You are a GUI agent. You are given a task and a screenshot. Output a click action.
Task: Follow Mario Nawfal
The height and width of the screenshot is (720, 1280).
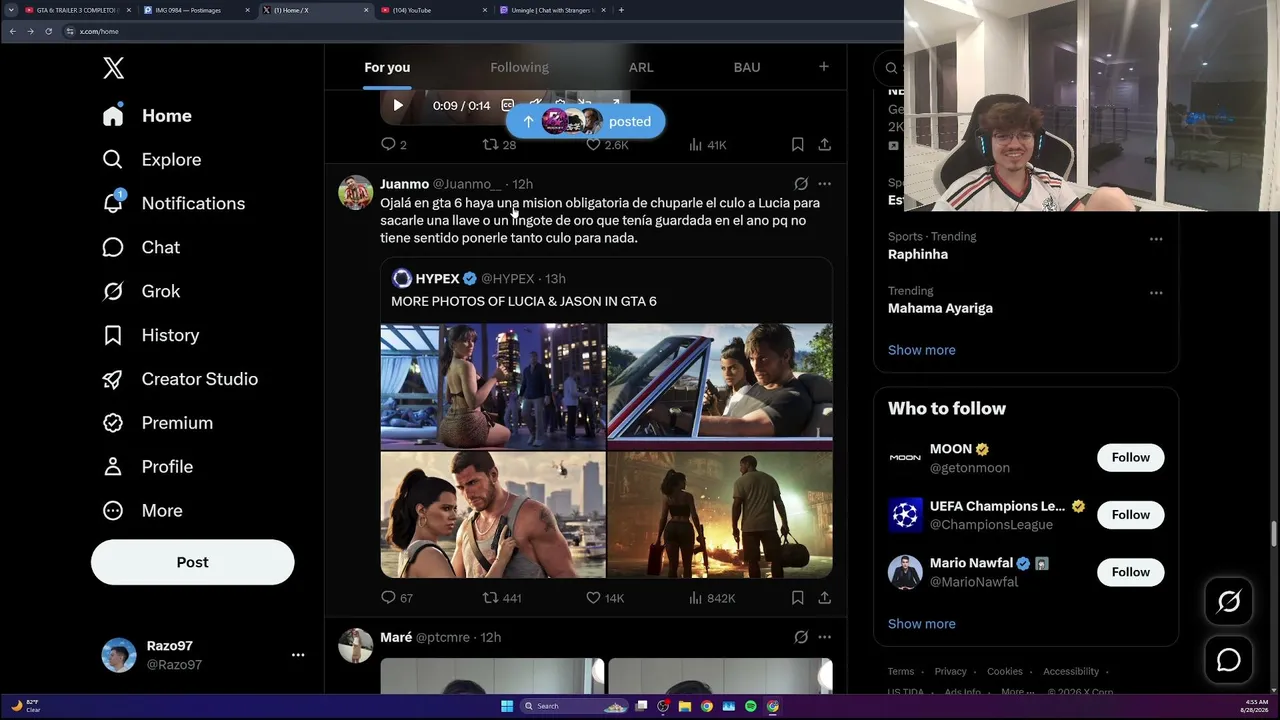click(1131, 572)
